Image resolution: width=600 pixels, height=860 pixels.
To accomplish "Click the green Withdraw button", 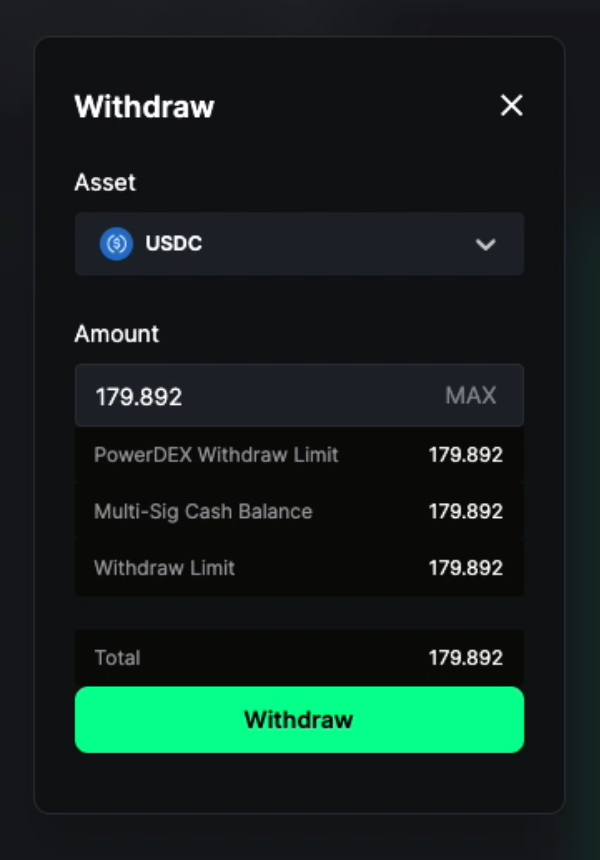I will click(299, 719).
